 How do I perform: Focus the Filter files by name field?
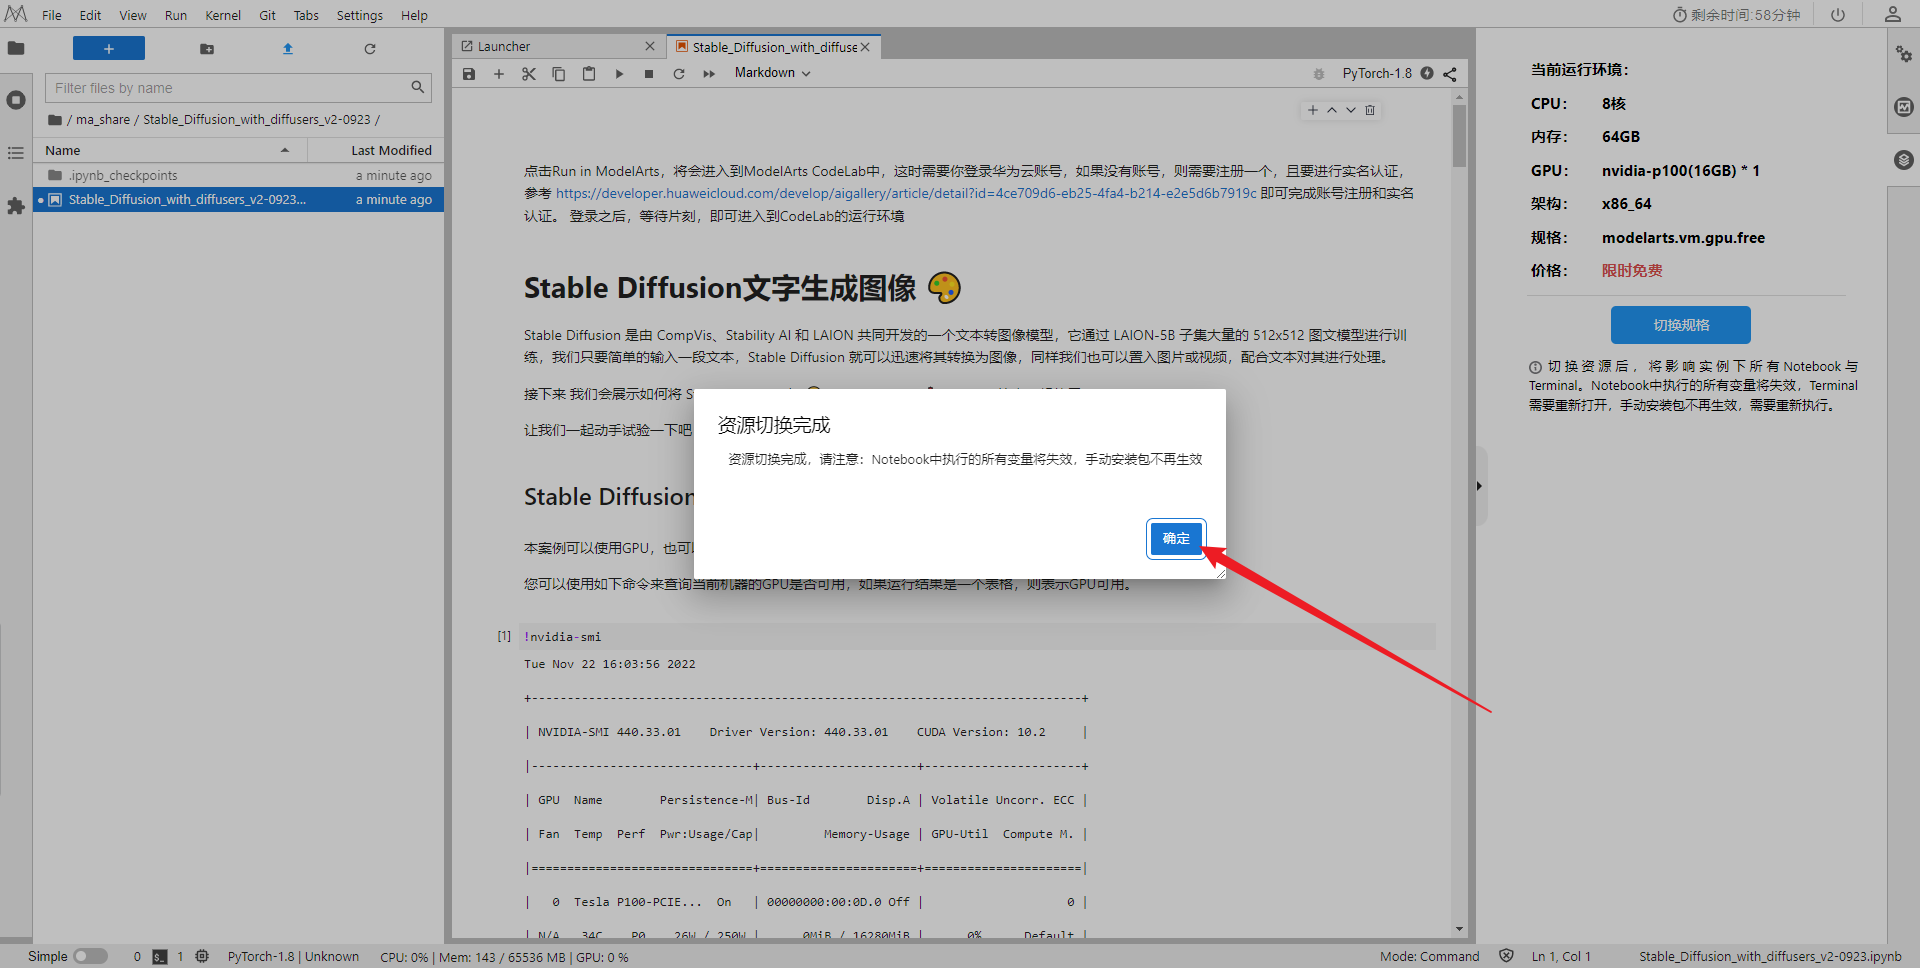238,88
